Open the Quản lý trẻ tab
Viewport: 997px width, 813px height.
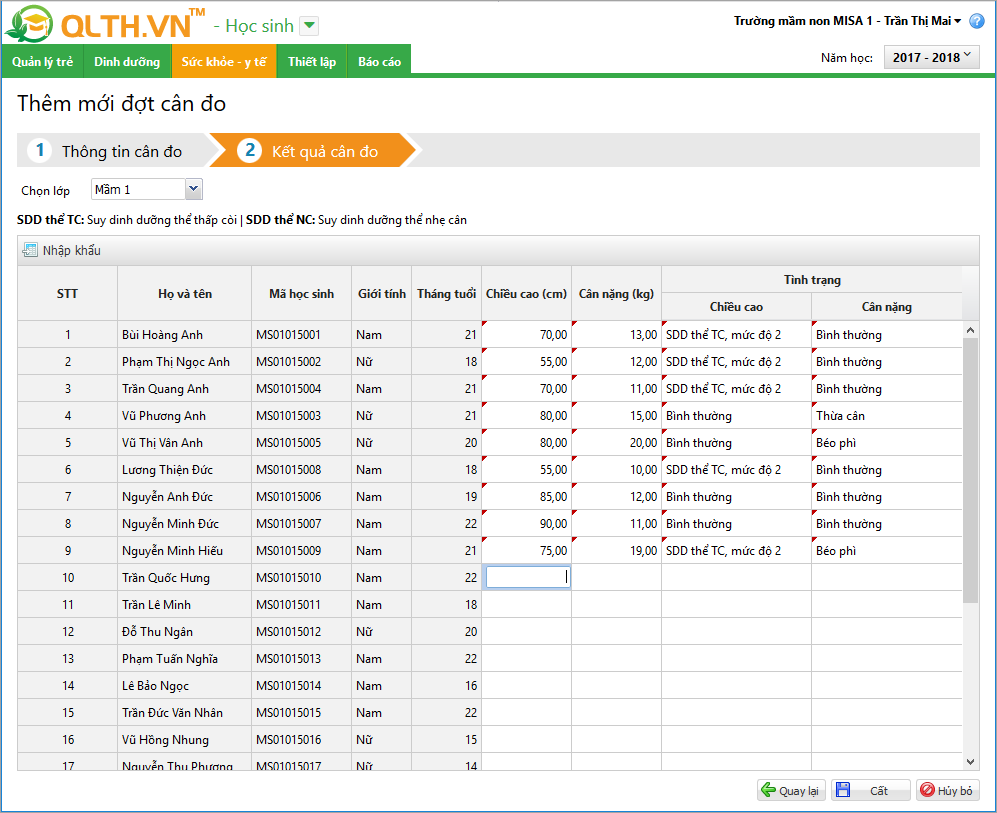click(x=43, y=62)
